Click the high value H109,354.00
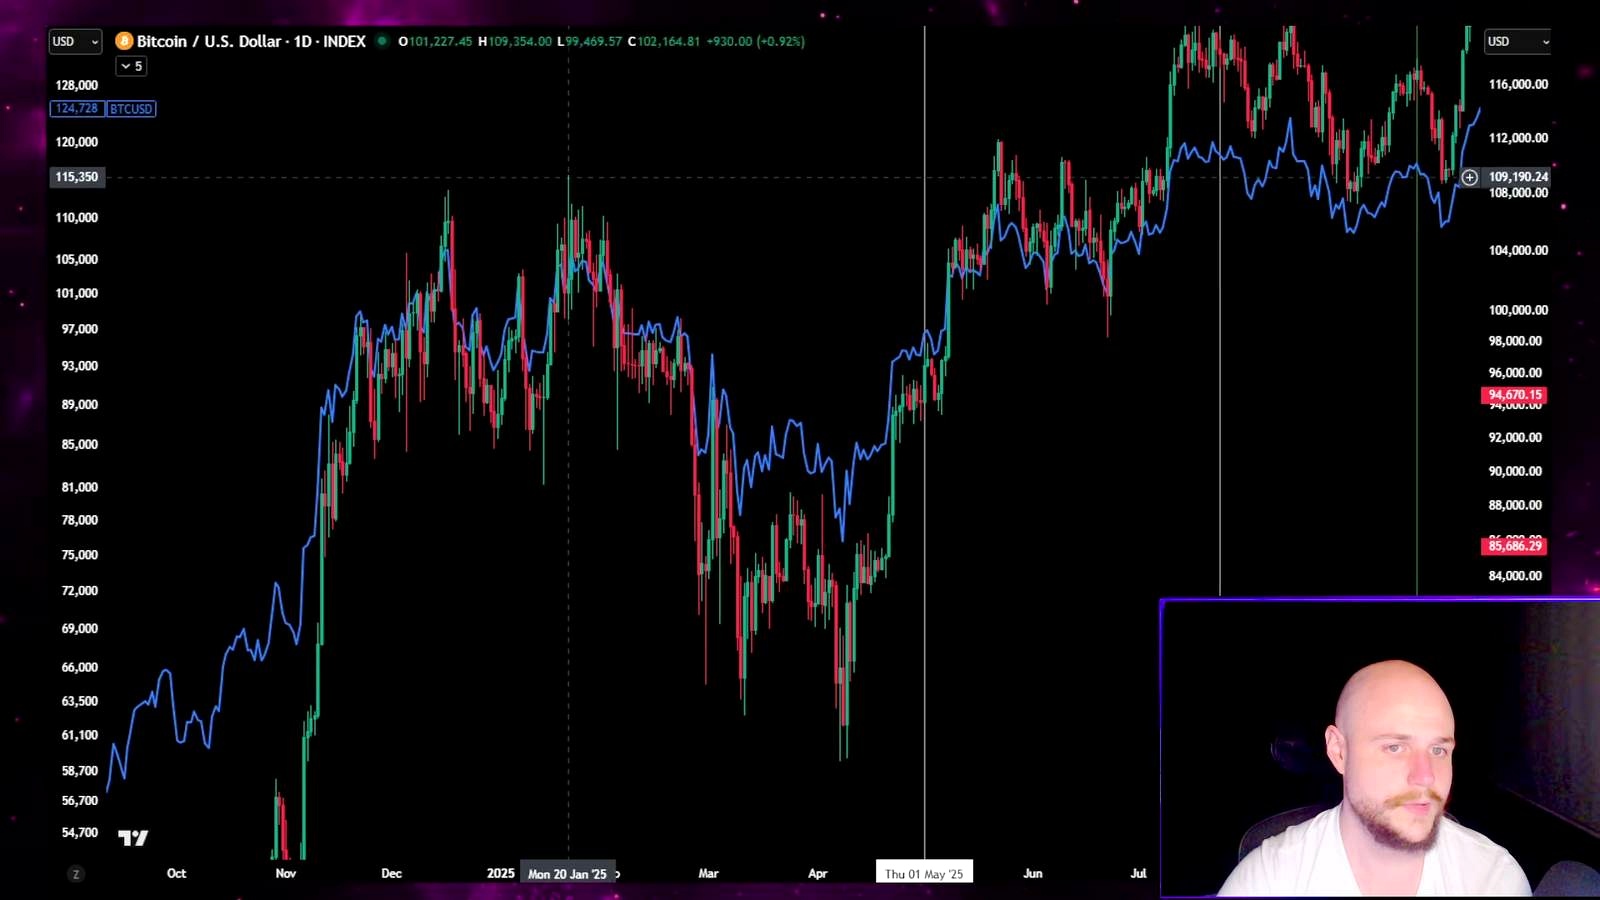1600x900 pixels. tap(514, 41)
